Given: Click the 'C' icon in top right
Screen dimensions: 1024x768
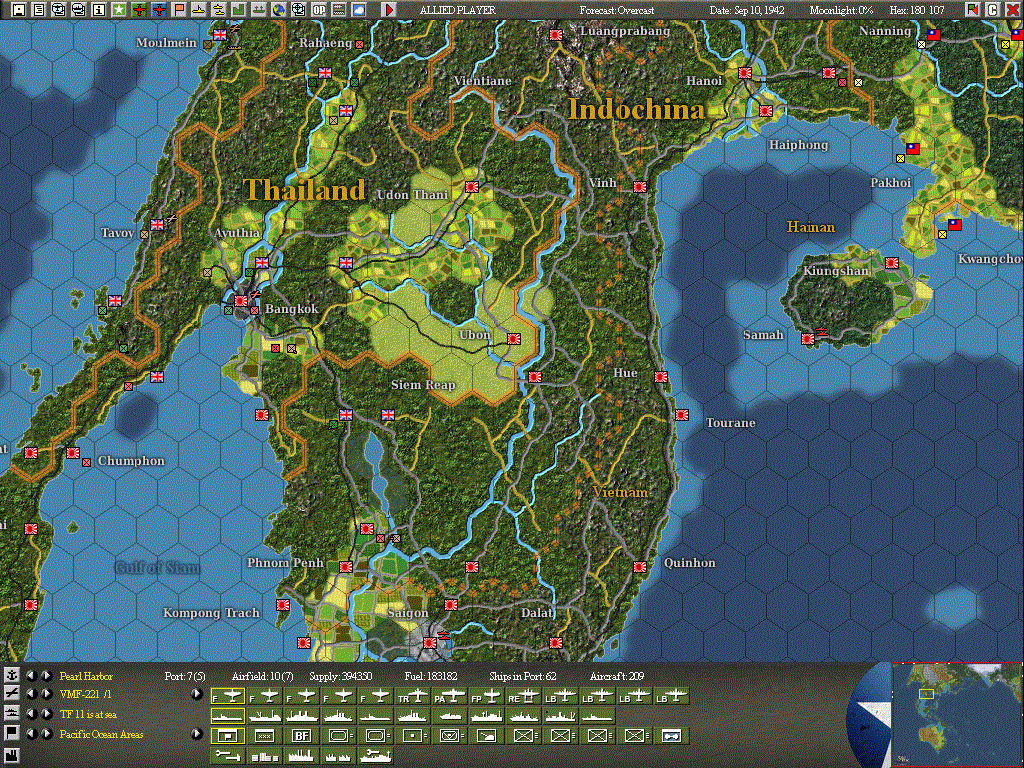Looking at the screenshot, I should click(x=992, y=9).
